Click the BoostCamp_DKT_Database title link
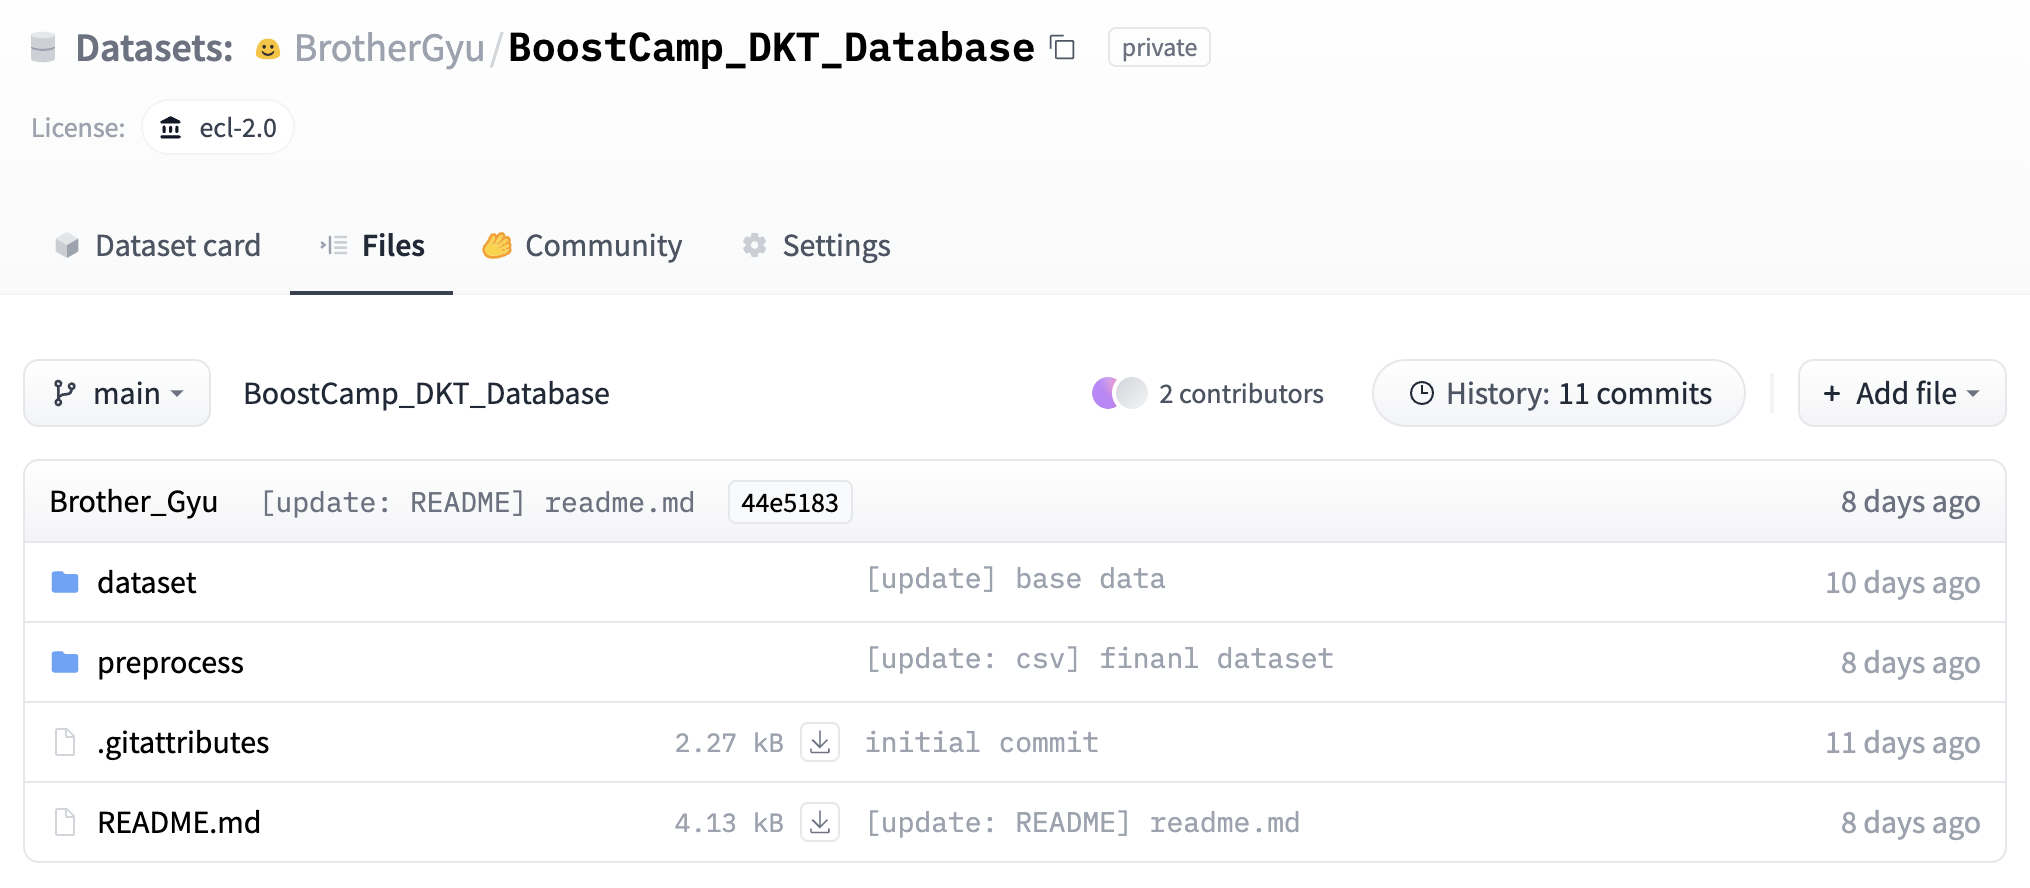 tap(771, 48)
